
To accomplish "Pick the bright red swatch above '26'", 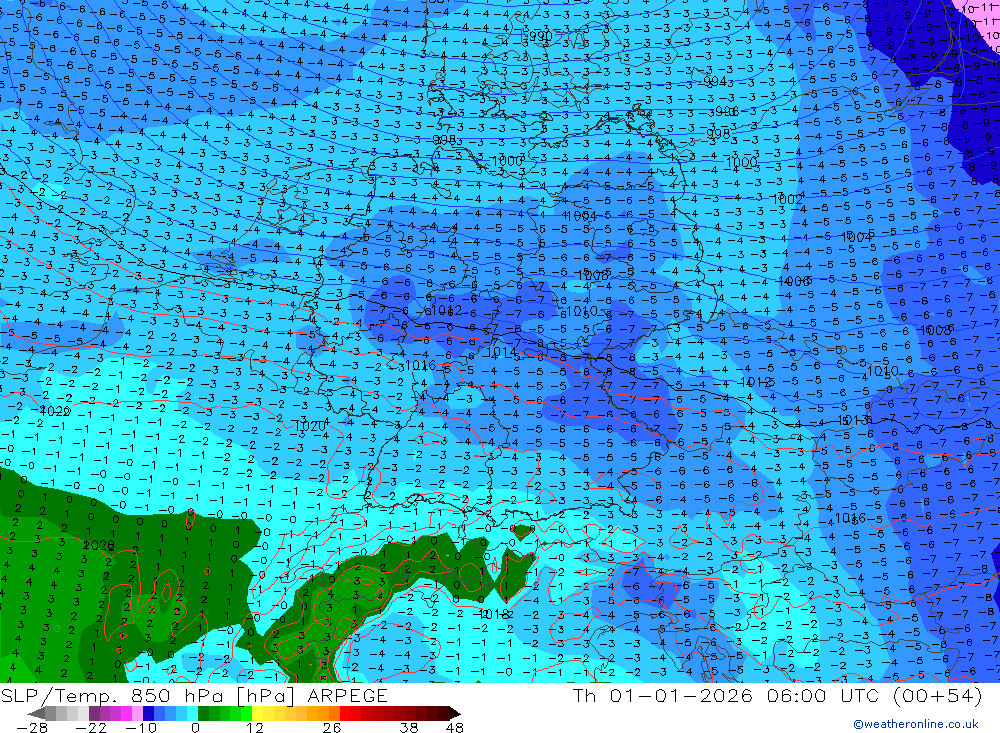I will 345,713.
